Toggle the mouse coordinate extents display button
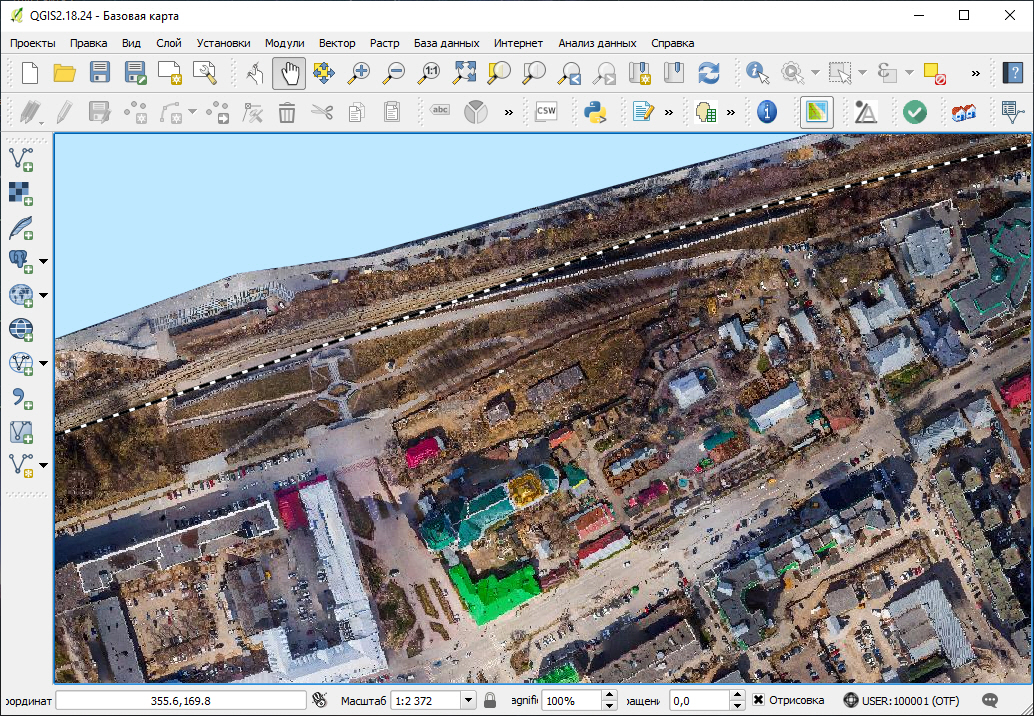This screenshot has width=1034, height=716. [320, 700]
